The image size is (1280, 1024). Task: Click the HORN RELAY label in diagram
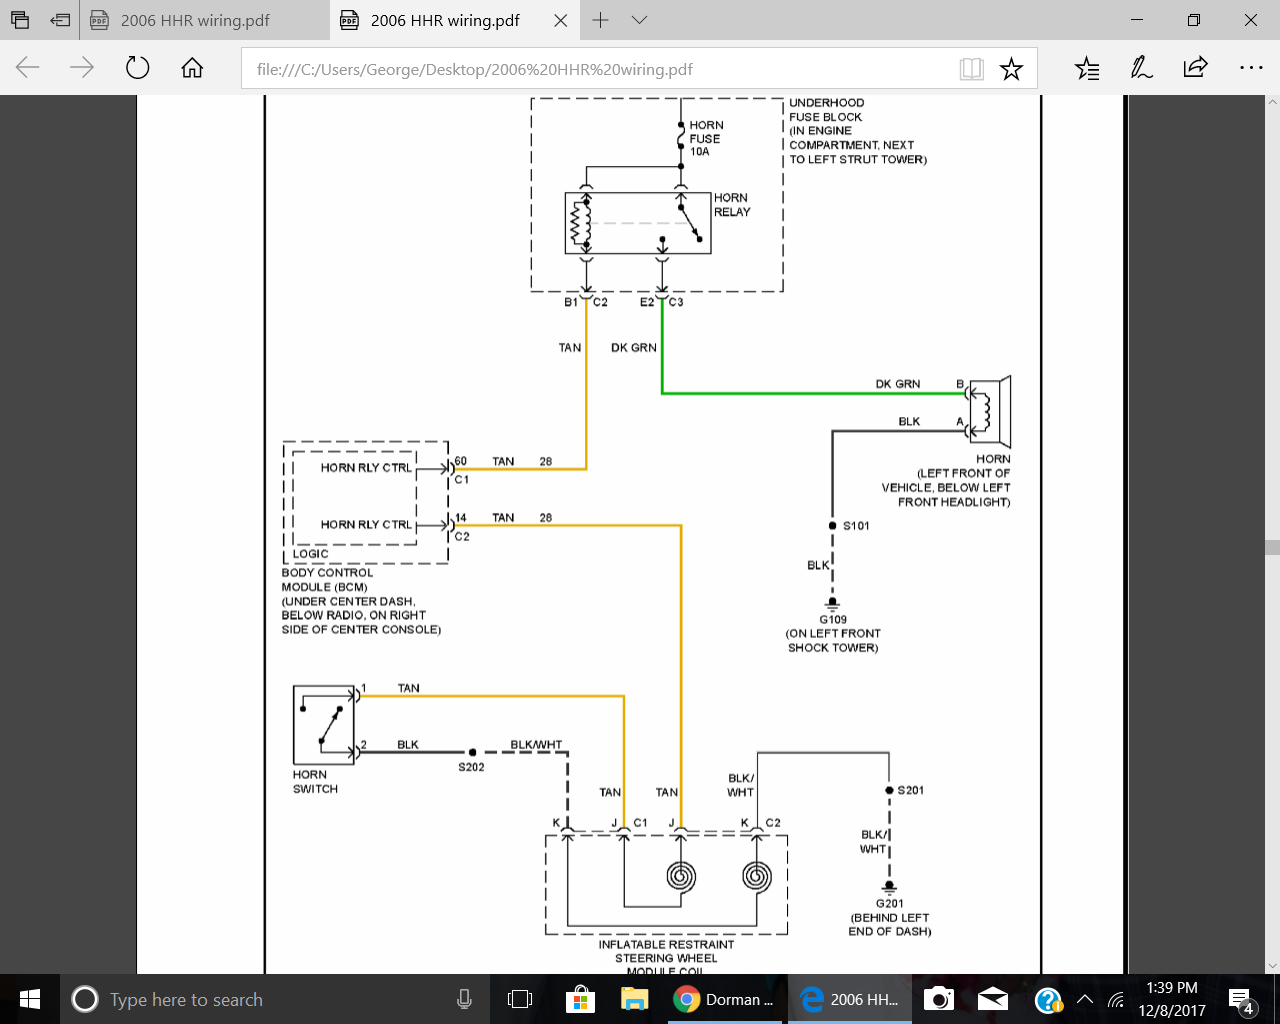(x=732, y=205)
